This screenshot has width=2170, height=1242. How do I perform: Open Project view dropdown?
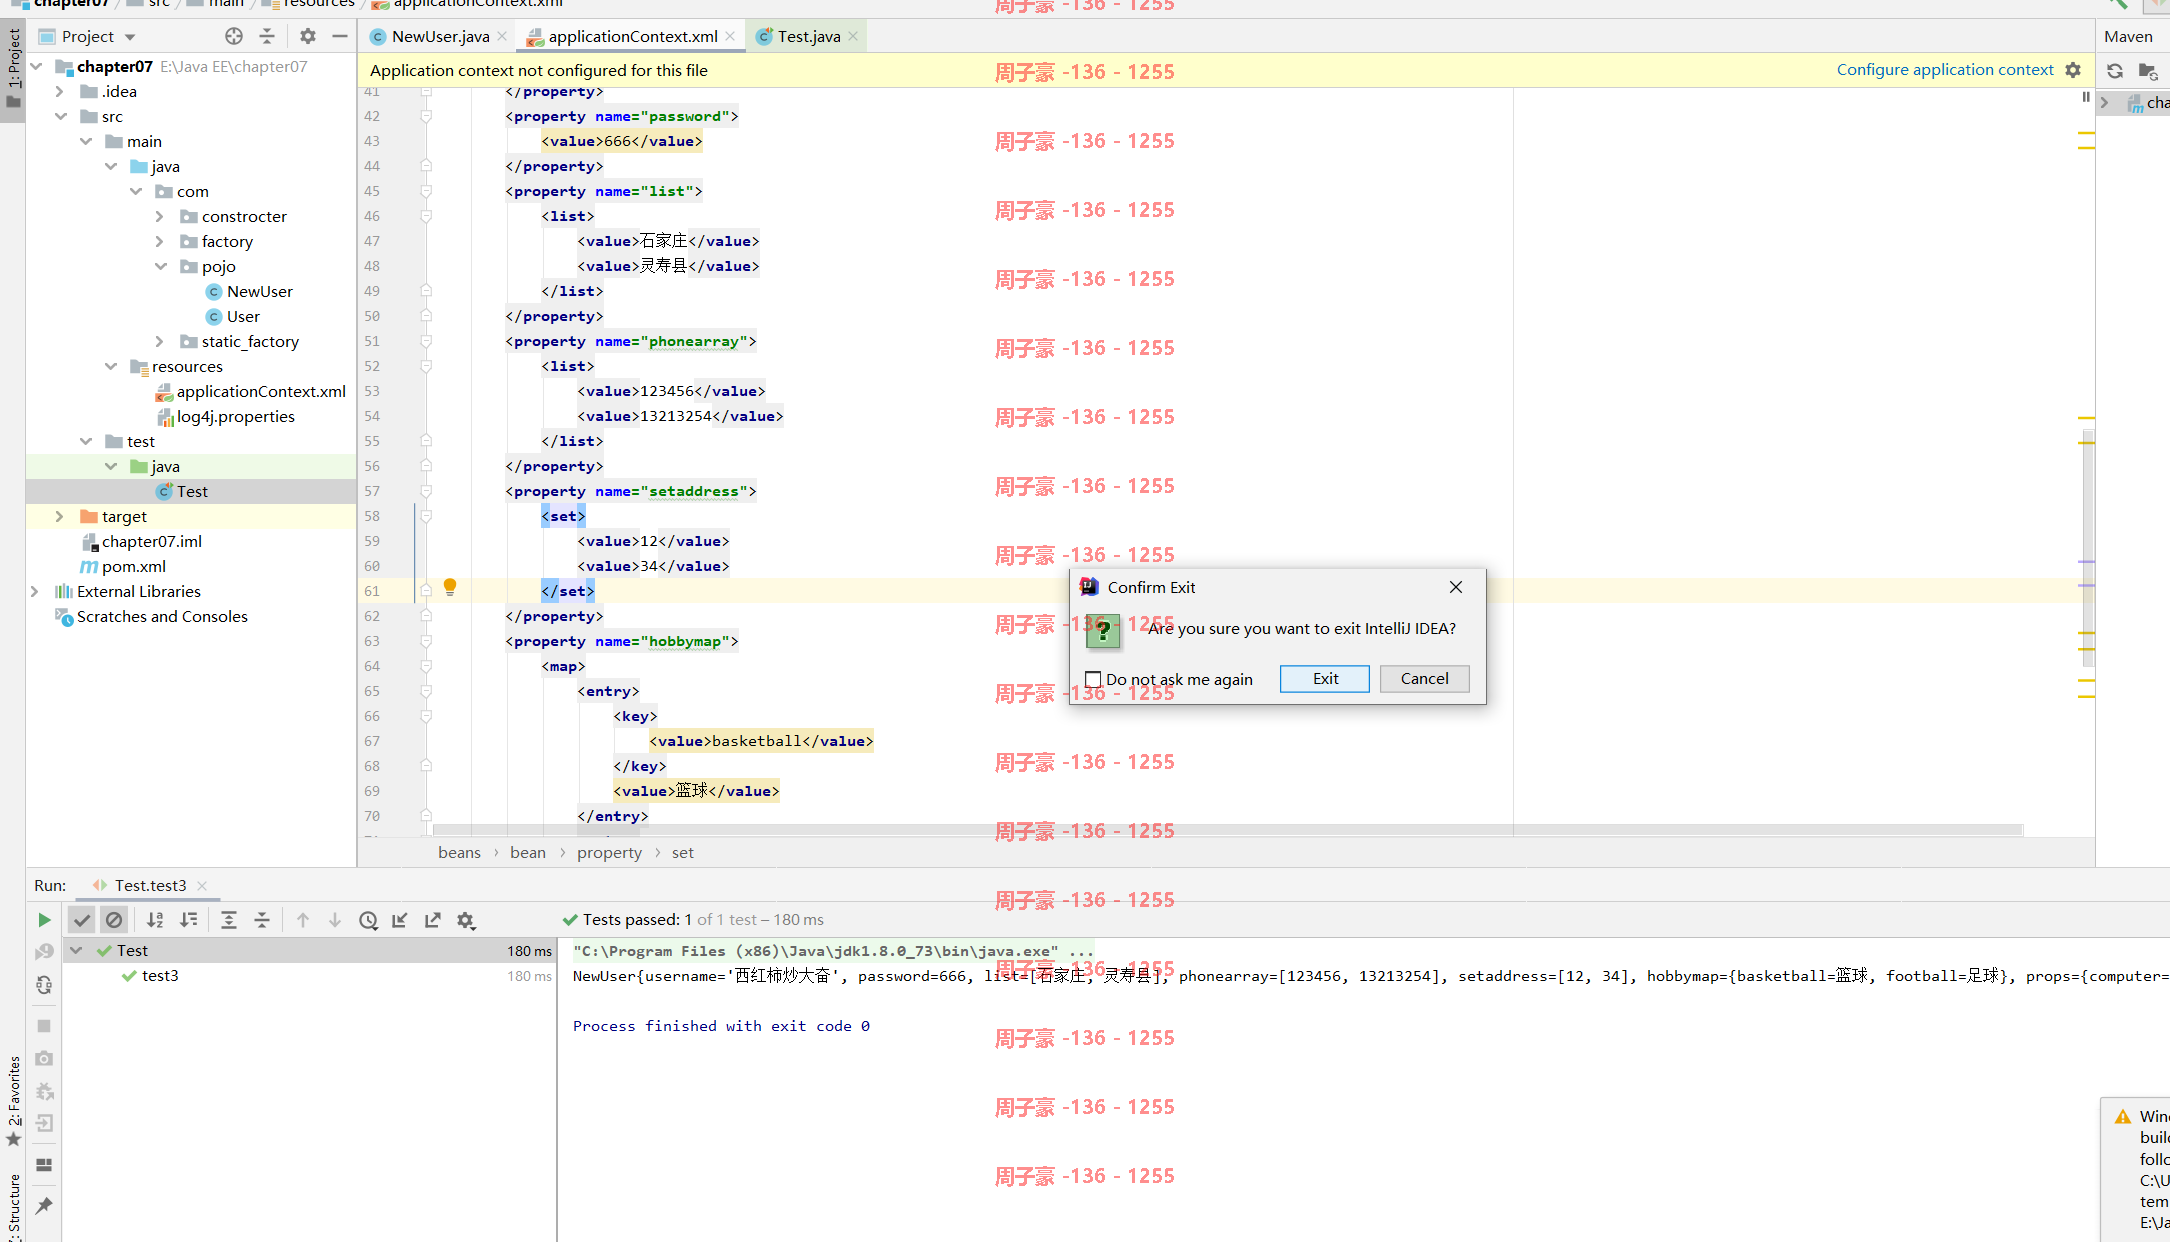pos(130,37)
